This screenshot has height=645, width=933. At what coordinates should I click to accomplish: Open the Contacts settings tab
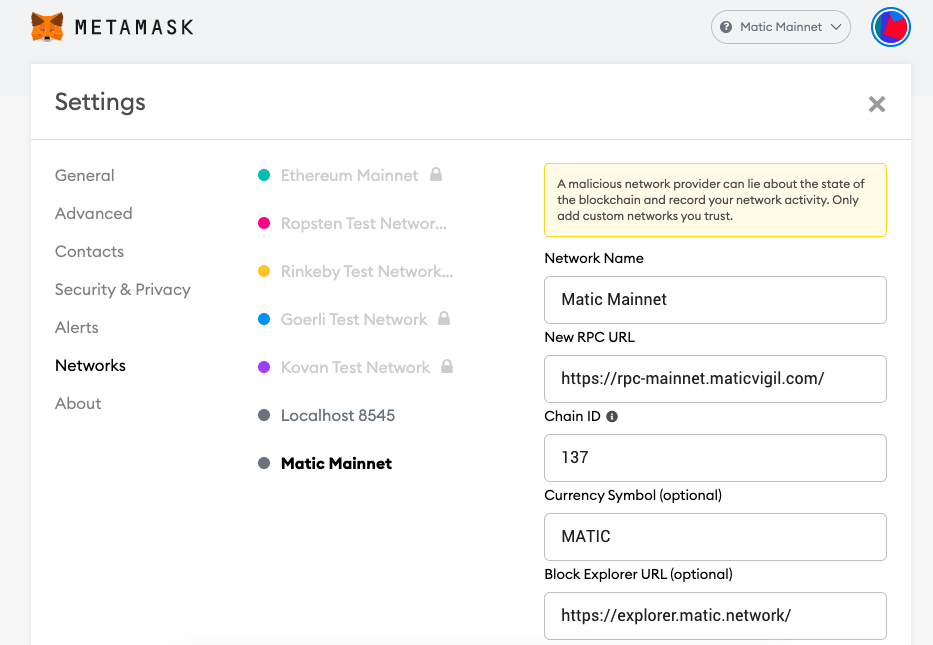(x=89, y=252)
